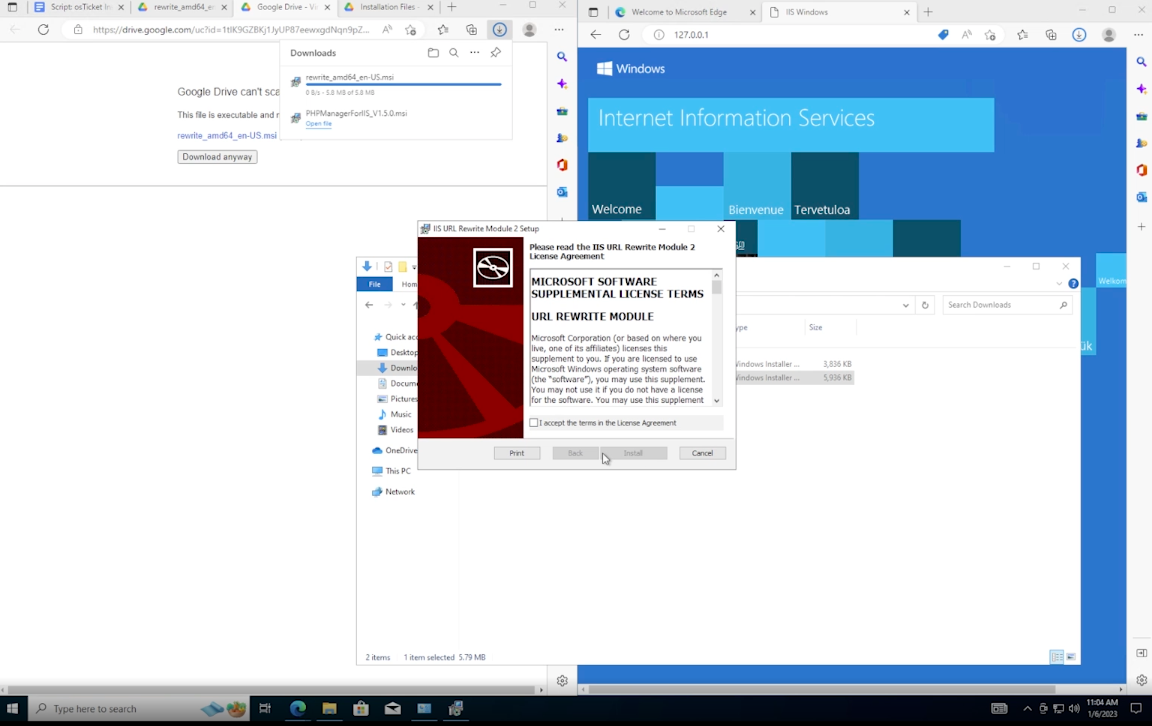Screen dimensions: 1152x726
Task: Select the 3,836 KB installer file row
Action: pos(793,364)
